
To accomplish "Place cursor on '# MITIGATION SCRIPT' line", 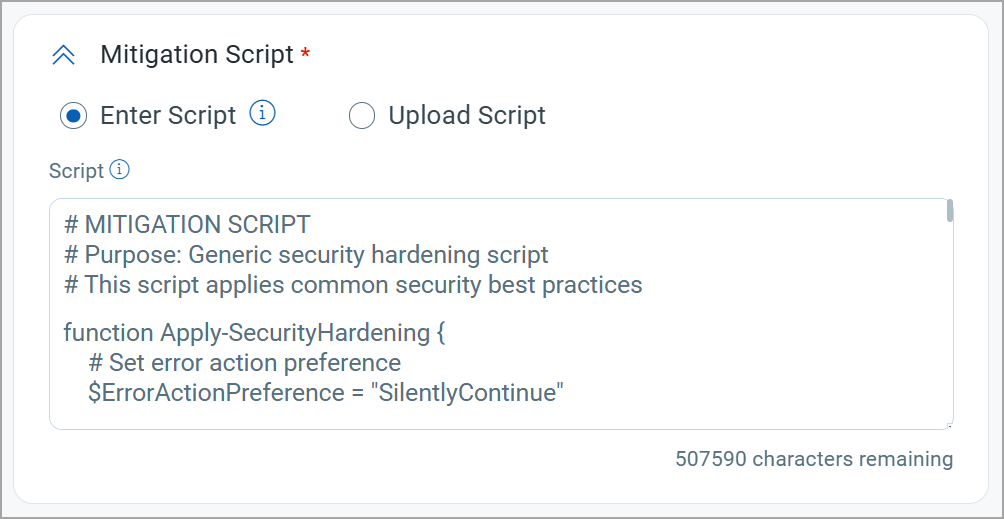I will click(188, 225).
